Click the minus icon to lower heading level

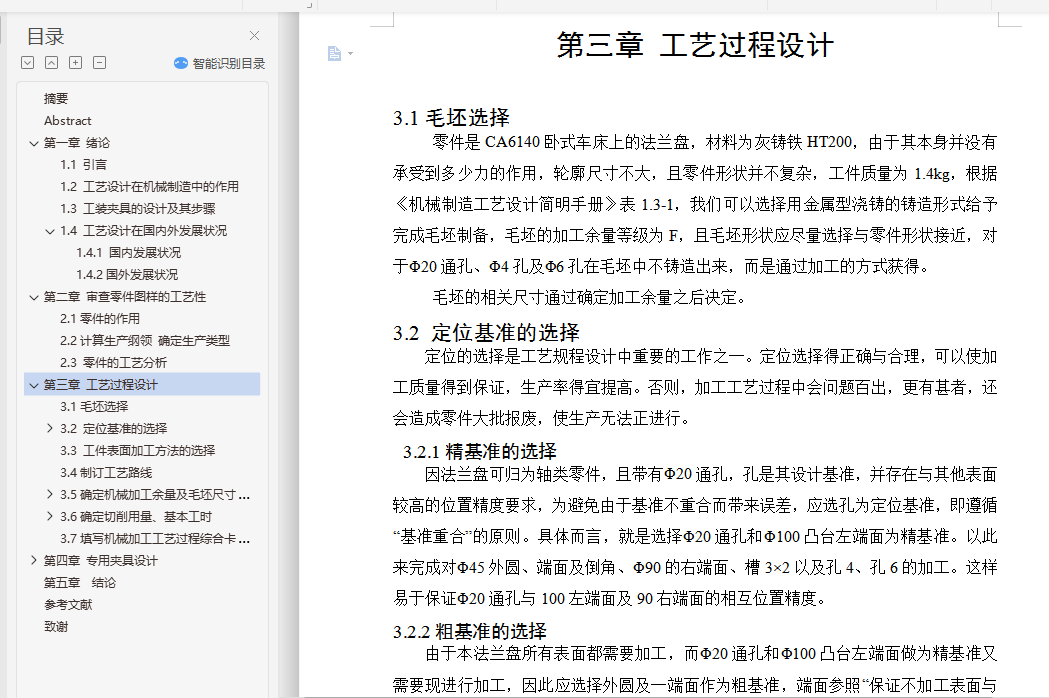click(100, 63)
